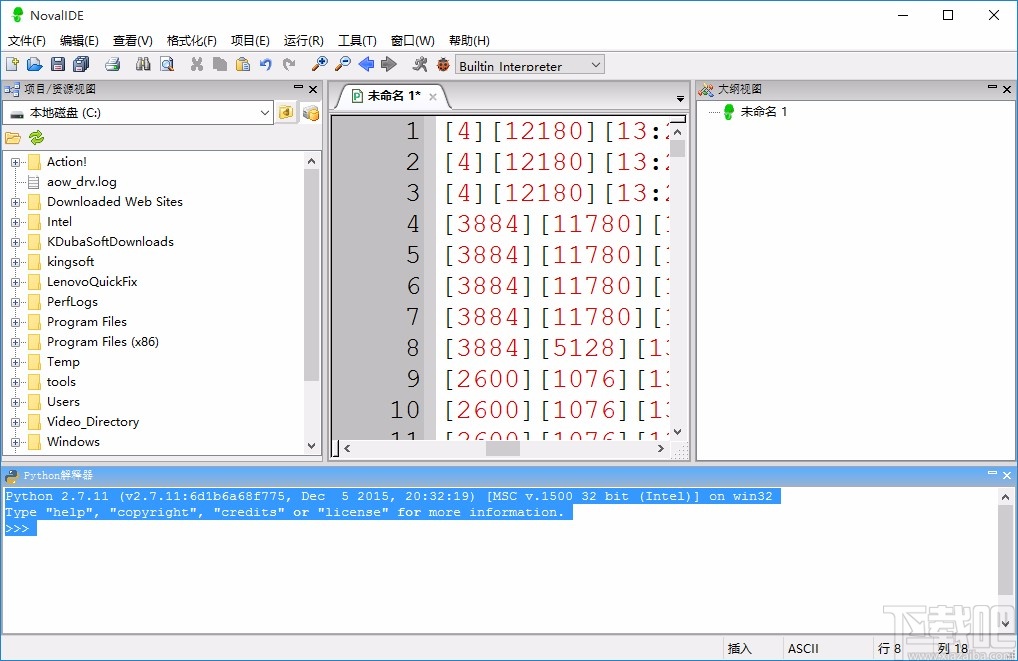Click line 8 in the code editor
The height and width of the screenshot is (661, 1018).
click(x=555, y=348)
